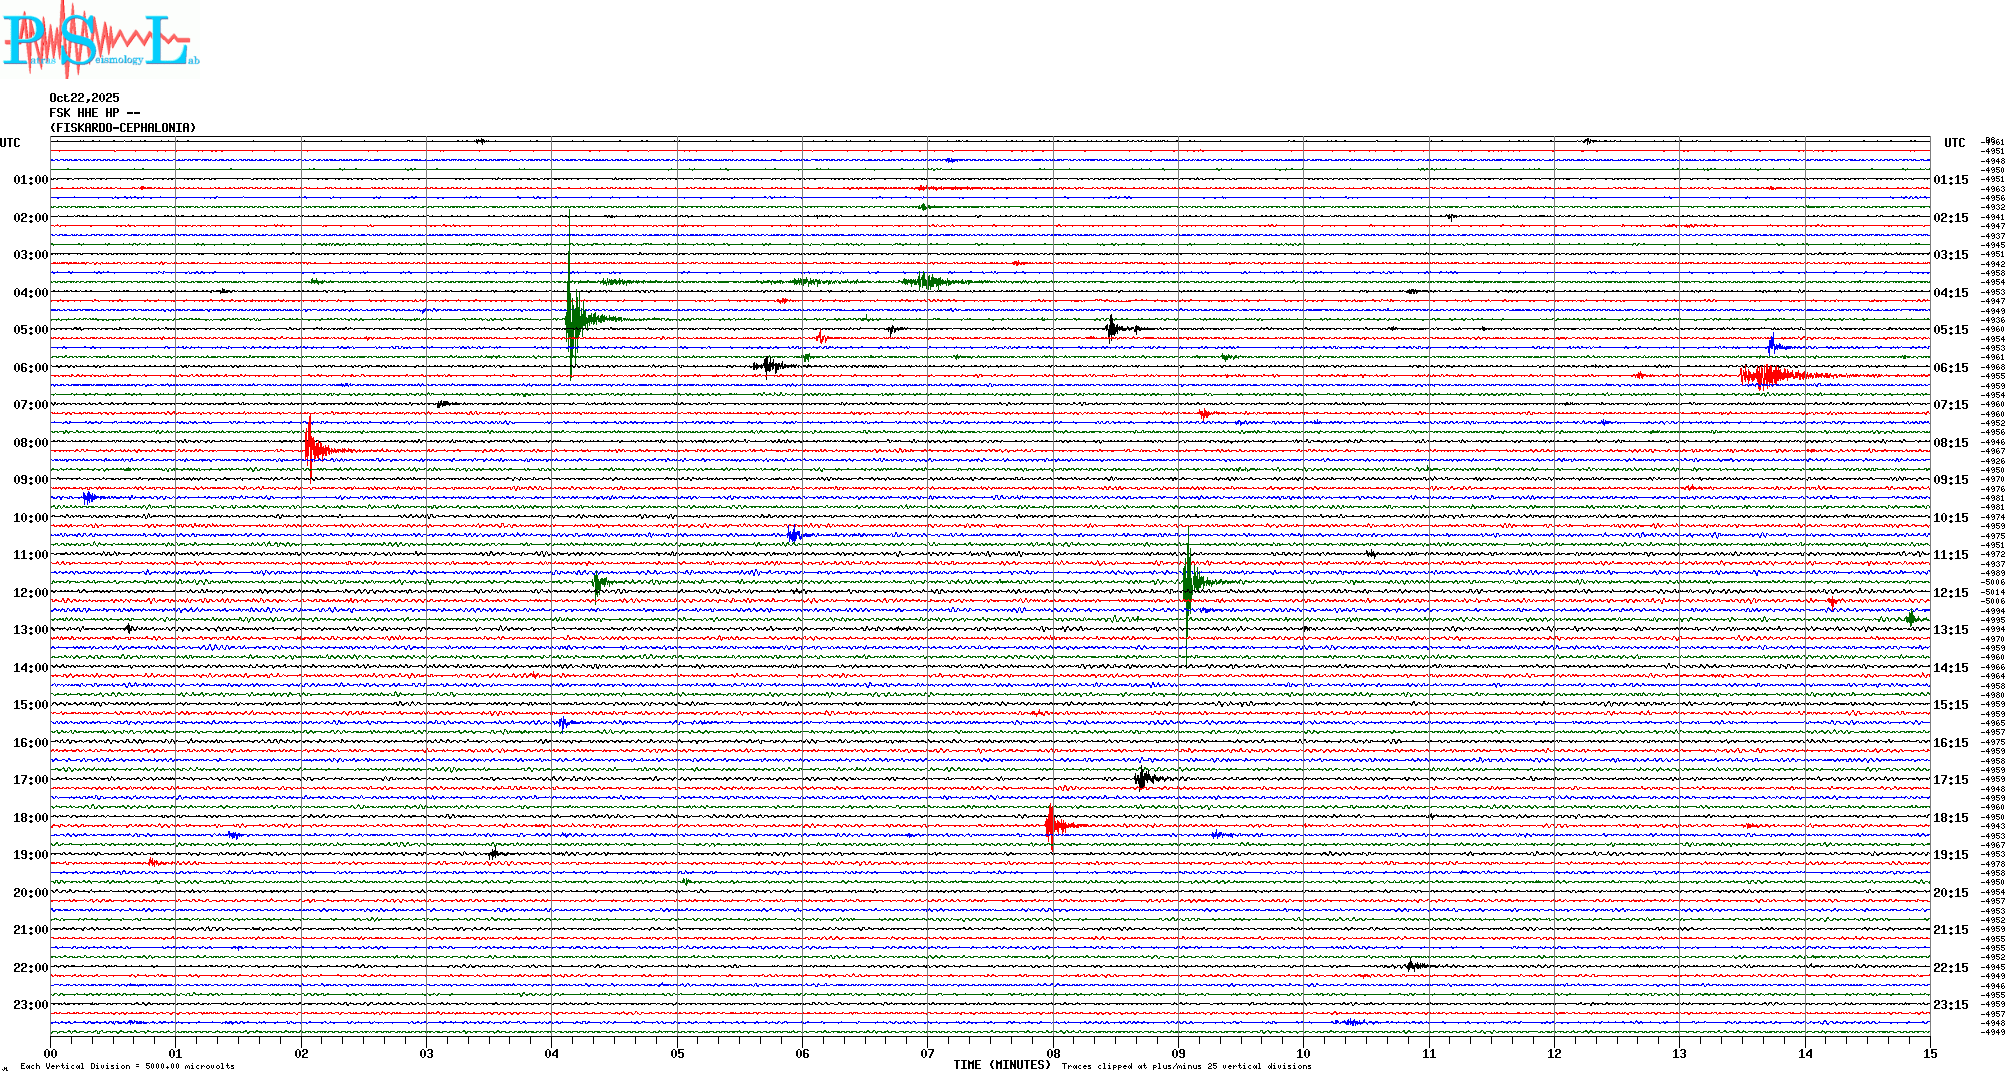Click the black seismic event near 17:00 trace
This screenshot has height=1080, width=2010.
point(1144,778)
